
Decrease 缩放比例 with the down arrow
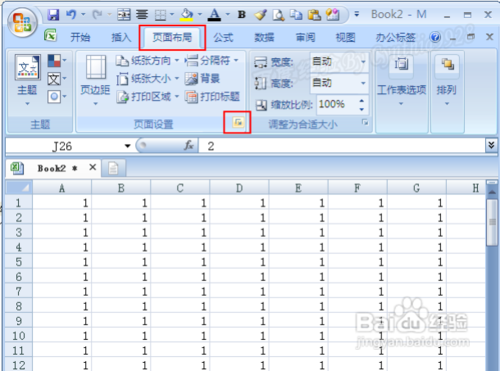pyautogui.click(x=362, y=109)
